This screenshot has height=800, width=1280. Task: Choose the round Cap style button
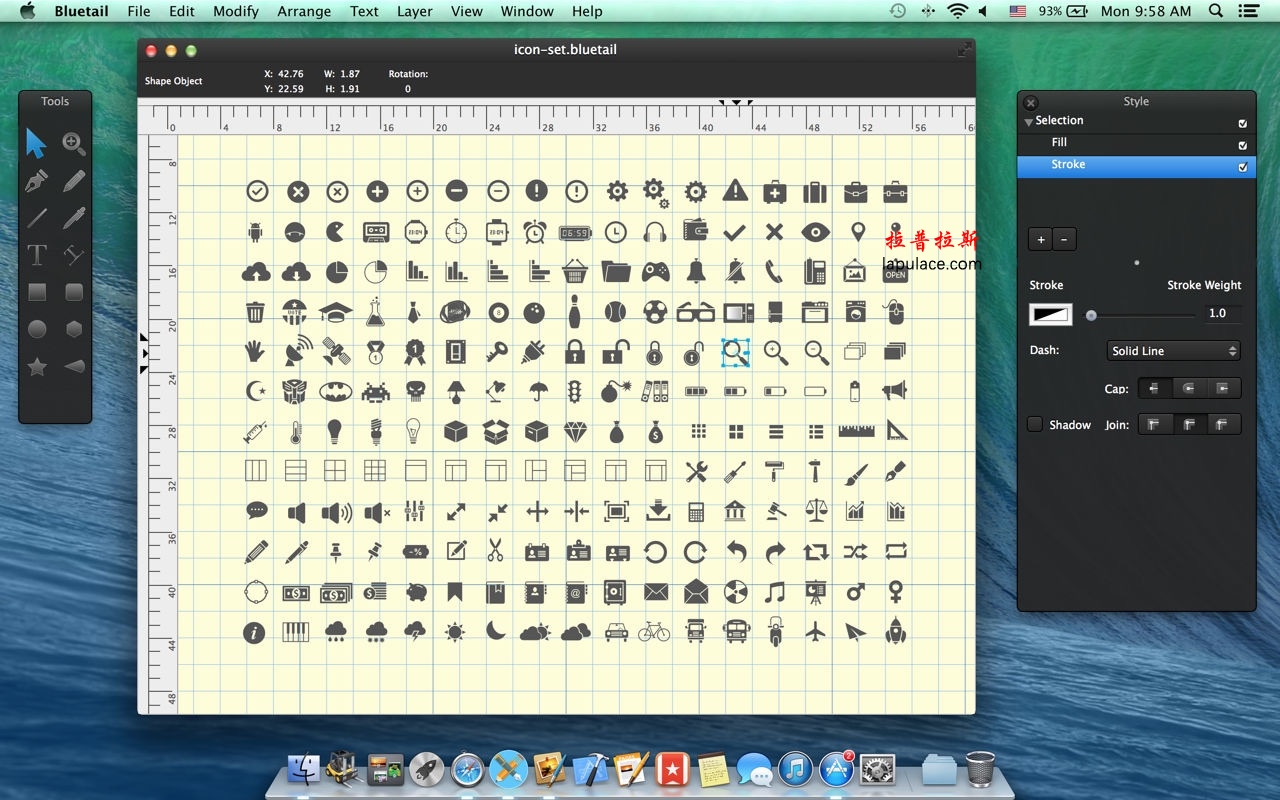[x=1189, y=388]
